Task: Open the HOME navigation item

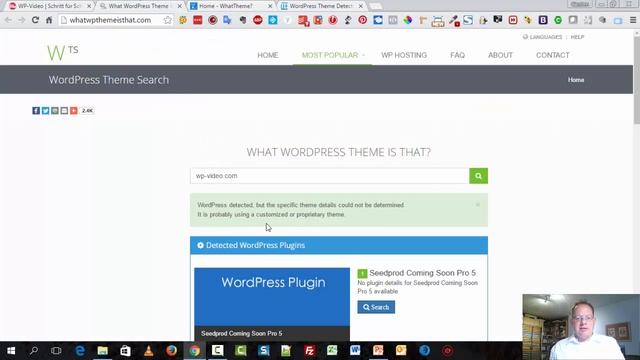Action: [268, 55]
